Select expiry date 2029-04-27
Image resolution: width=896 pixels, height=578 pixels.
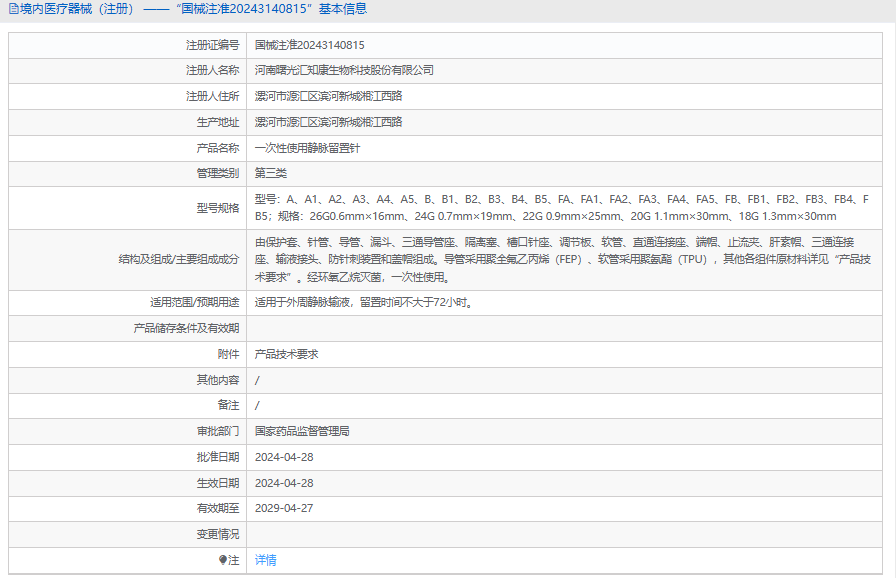point(284,508)
